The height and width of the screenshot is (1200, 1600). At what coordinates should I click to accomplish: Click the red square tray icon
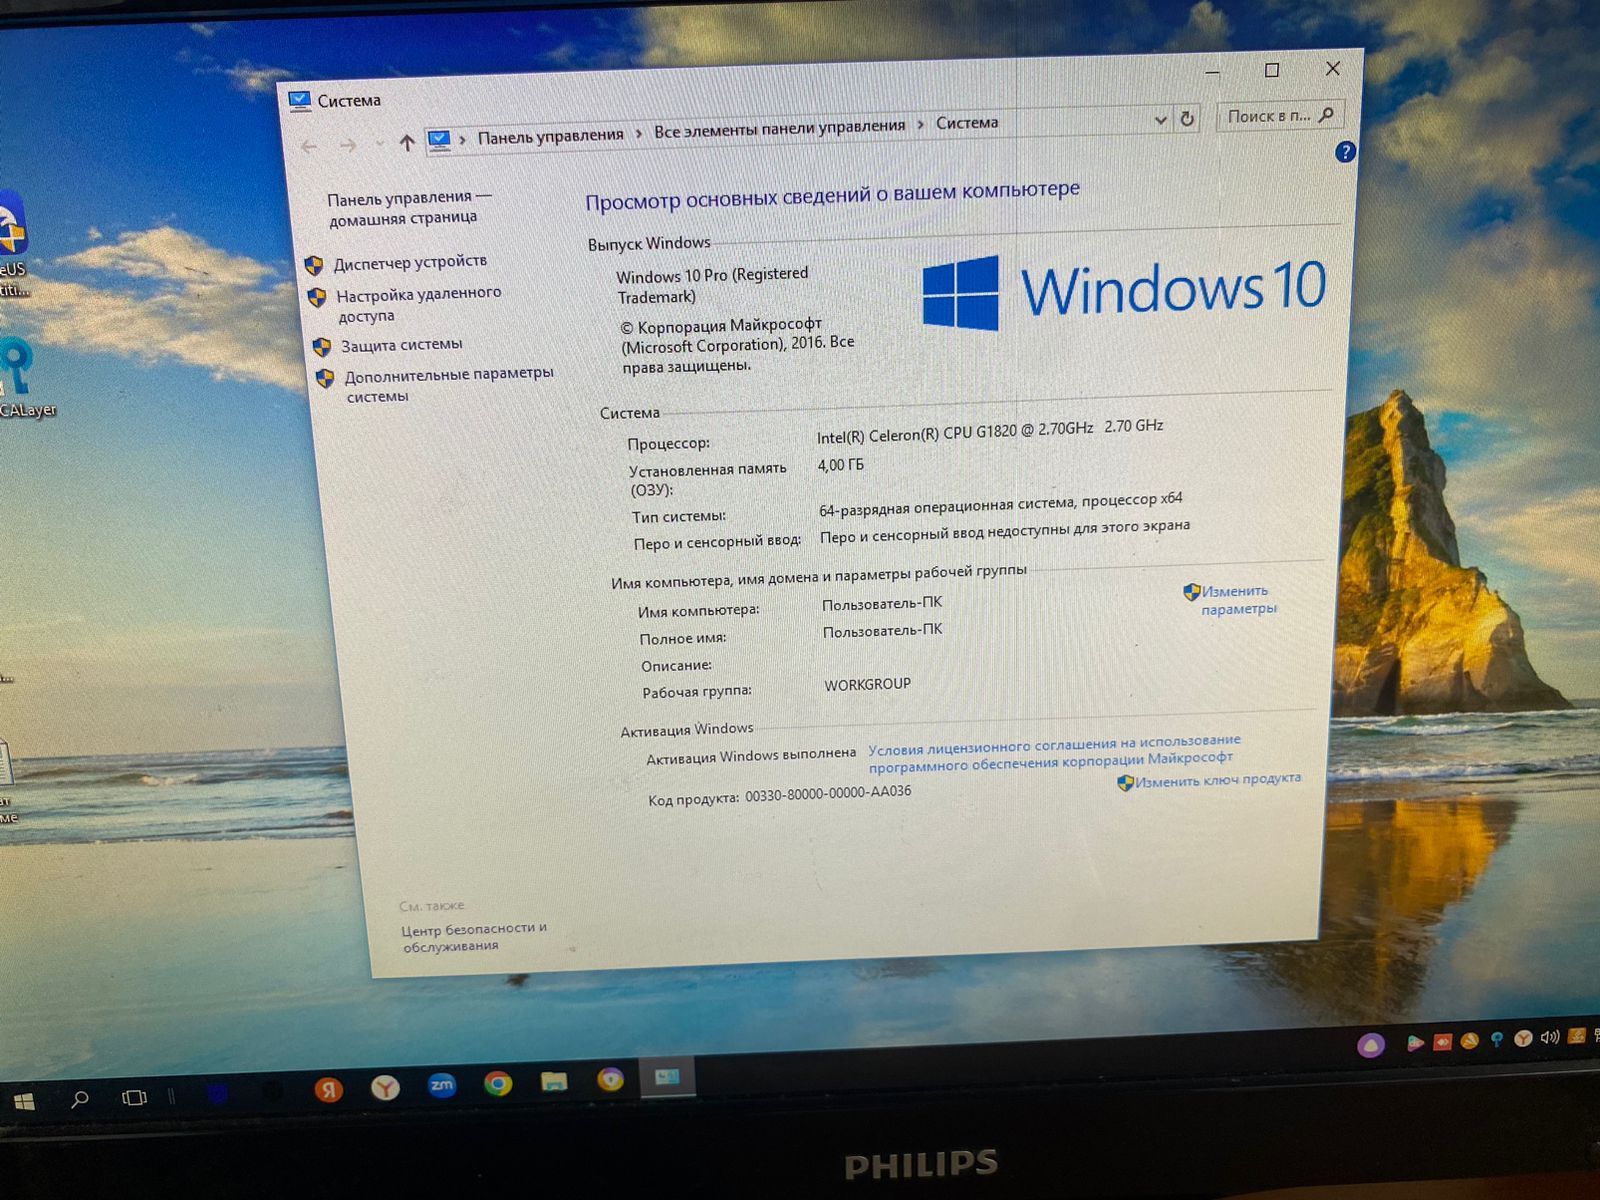[1441, 1042]
